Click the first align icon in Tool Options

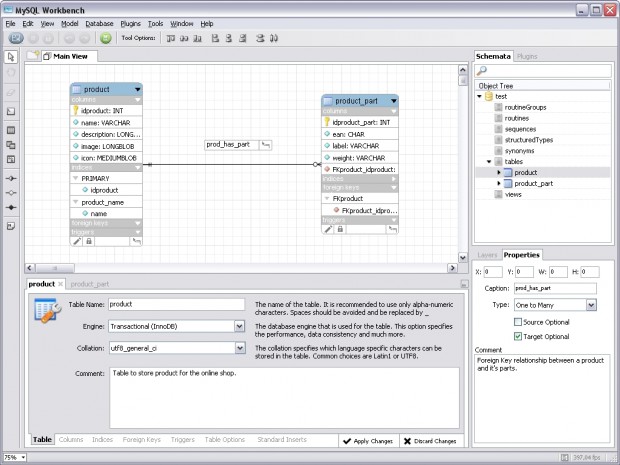(171, 38)
